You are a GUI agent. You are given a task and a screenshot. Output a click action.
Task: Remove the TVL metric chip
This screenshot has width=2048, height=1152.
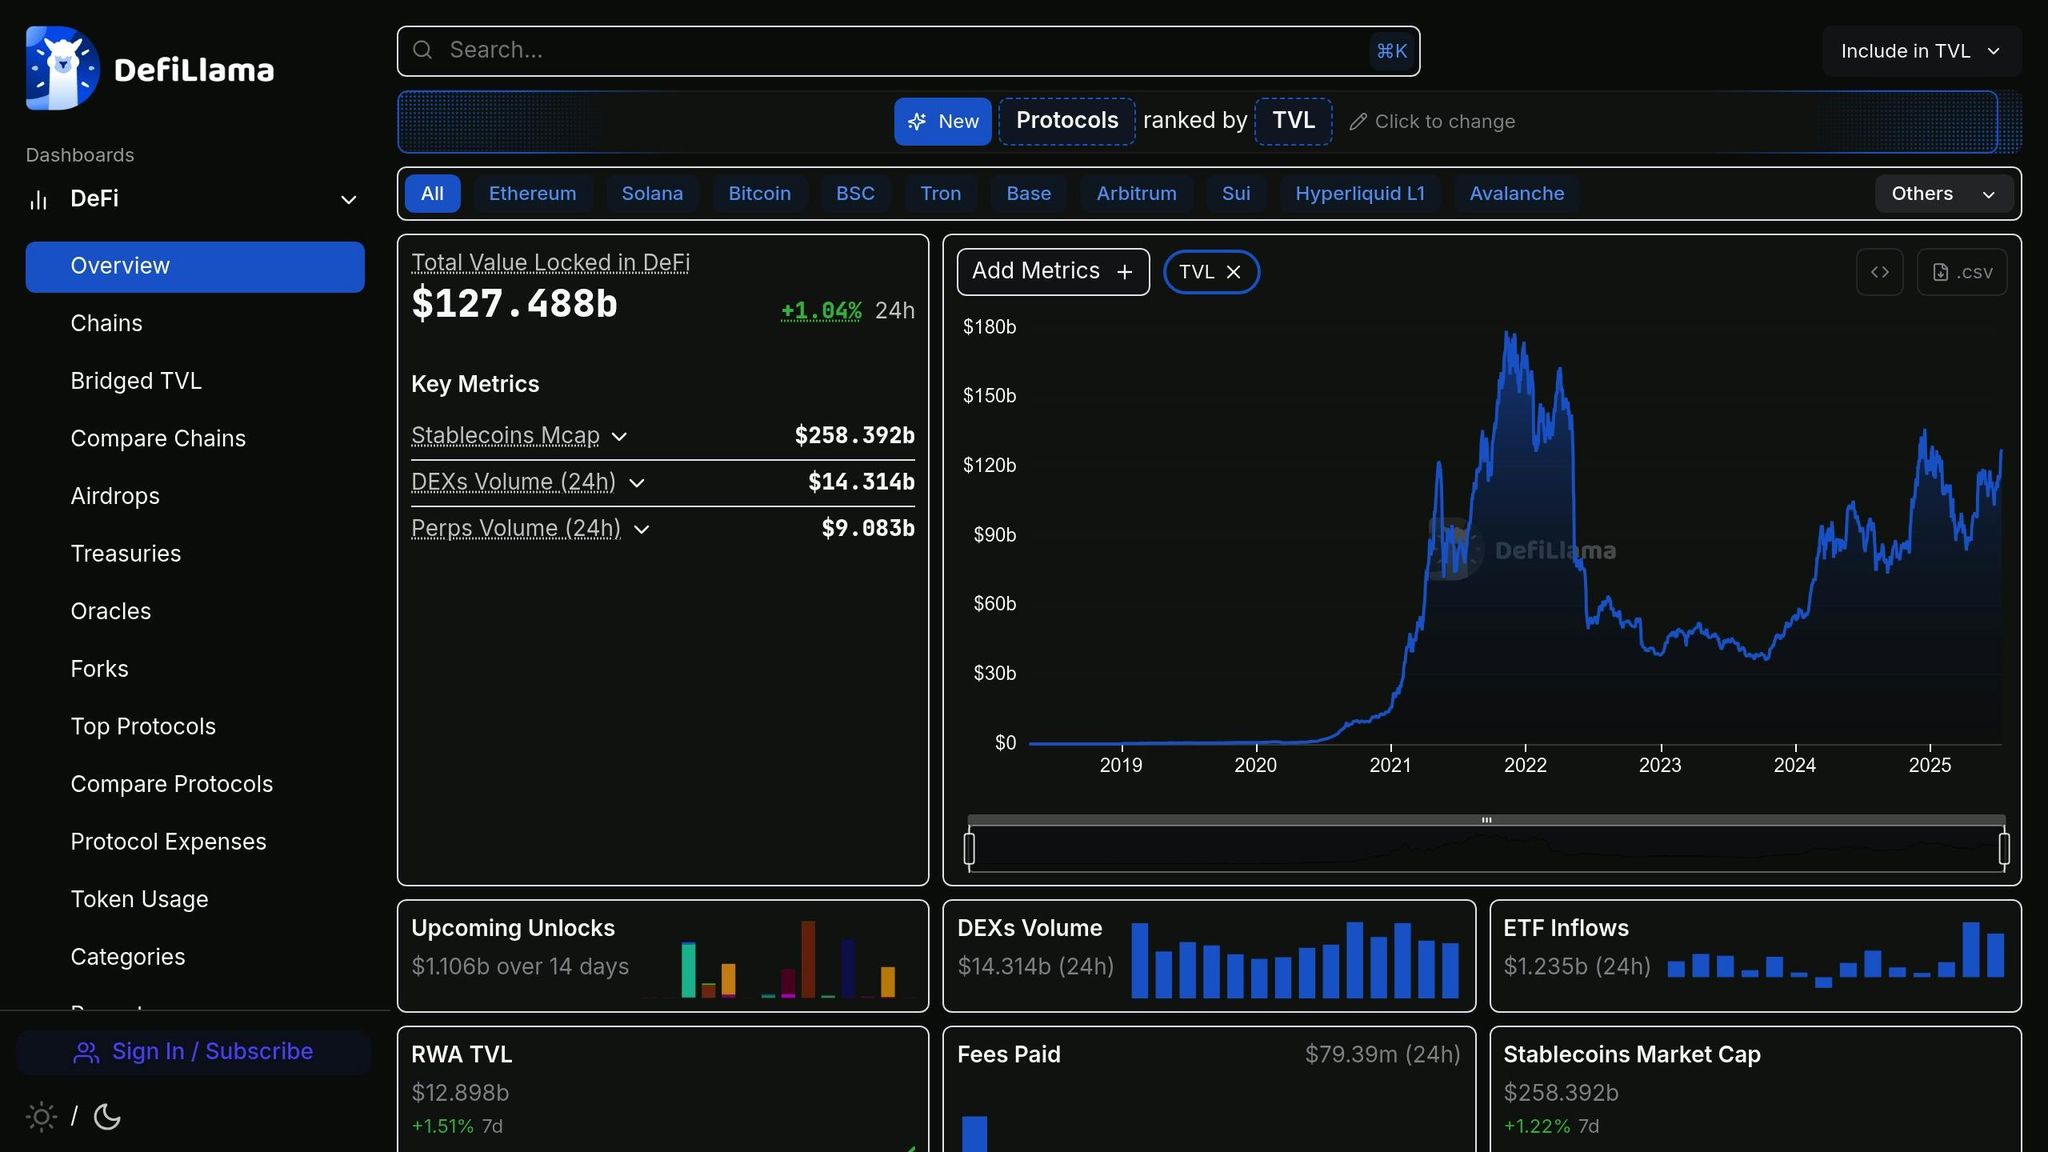[x=1233, y=272]
